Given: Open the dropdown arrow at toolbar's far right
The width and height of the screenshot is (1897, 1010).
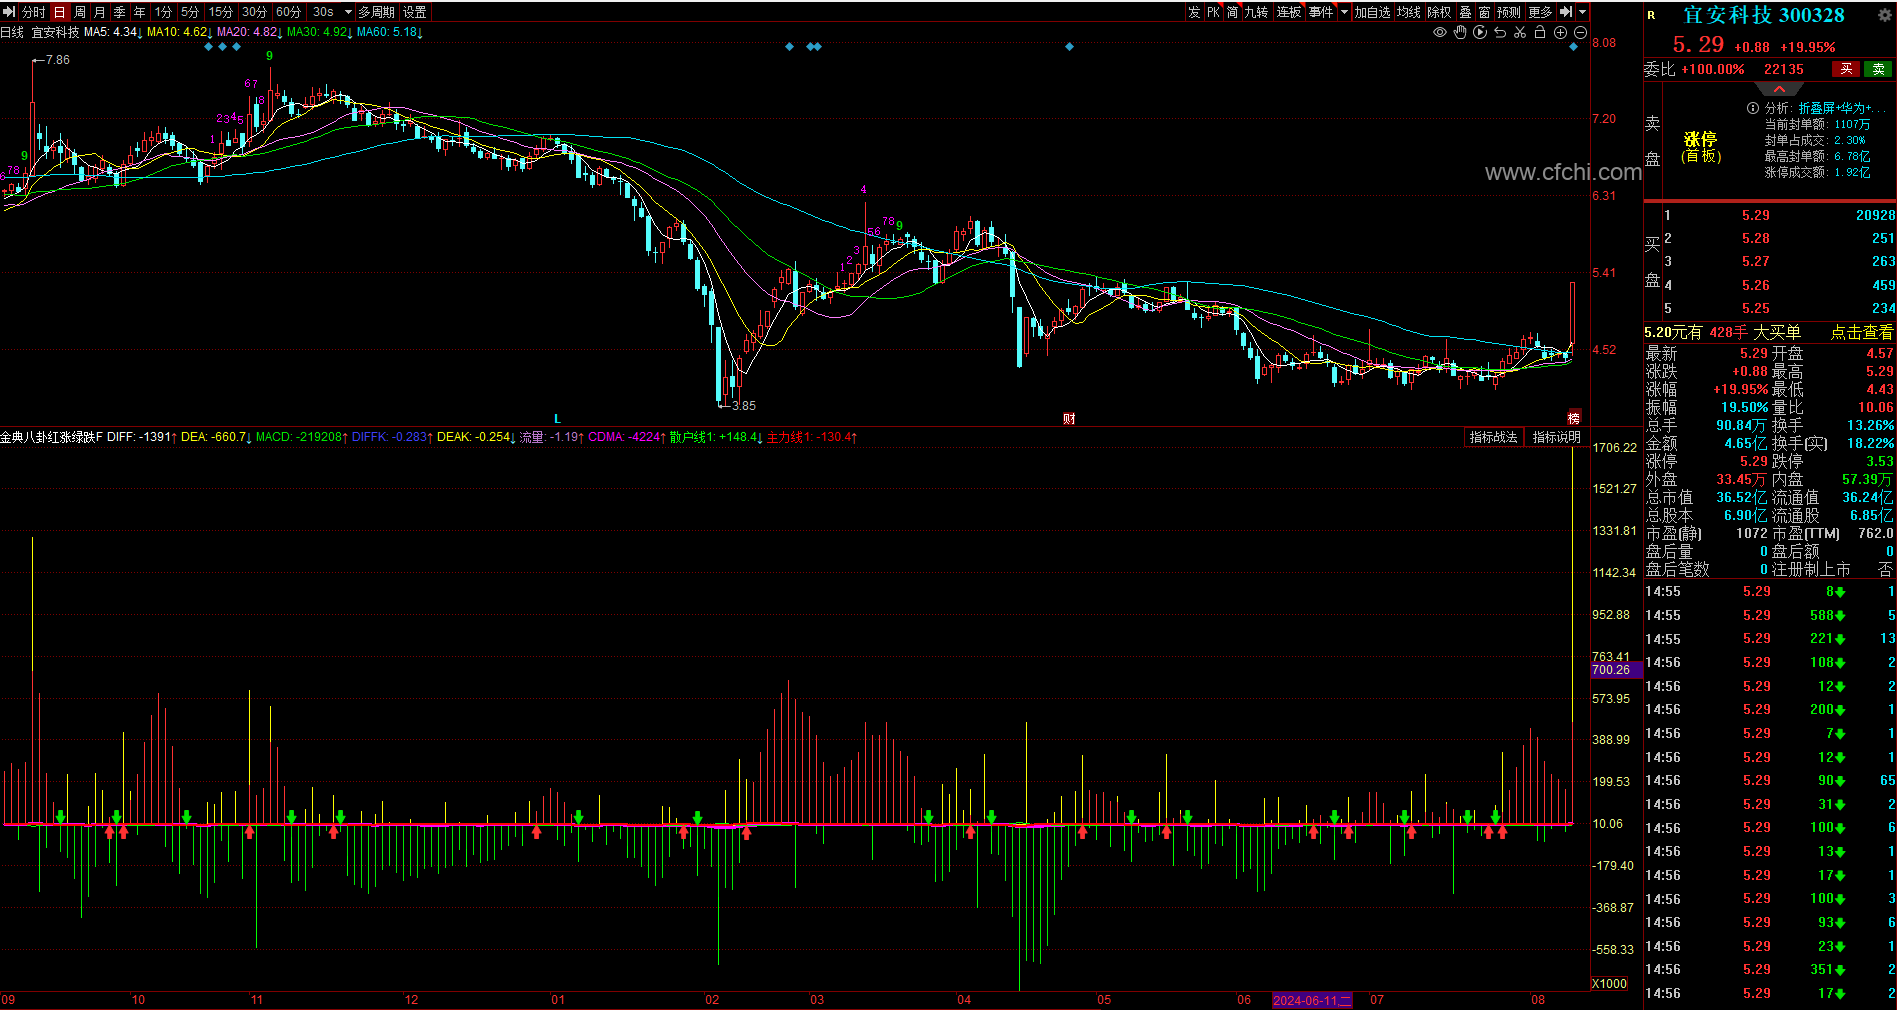Looking at the screenshot, I should point(1582,12).
